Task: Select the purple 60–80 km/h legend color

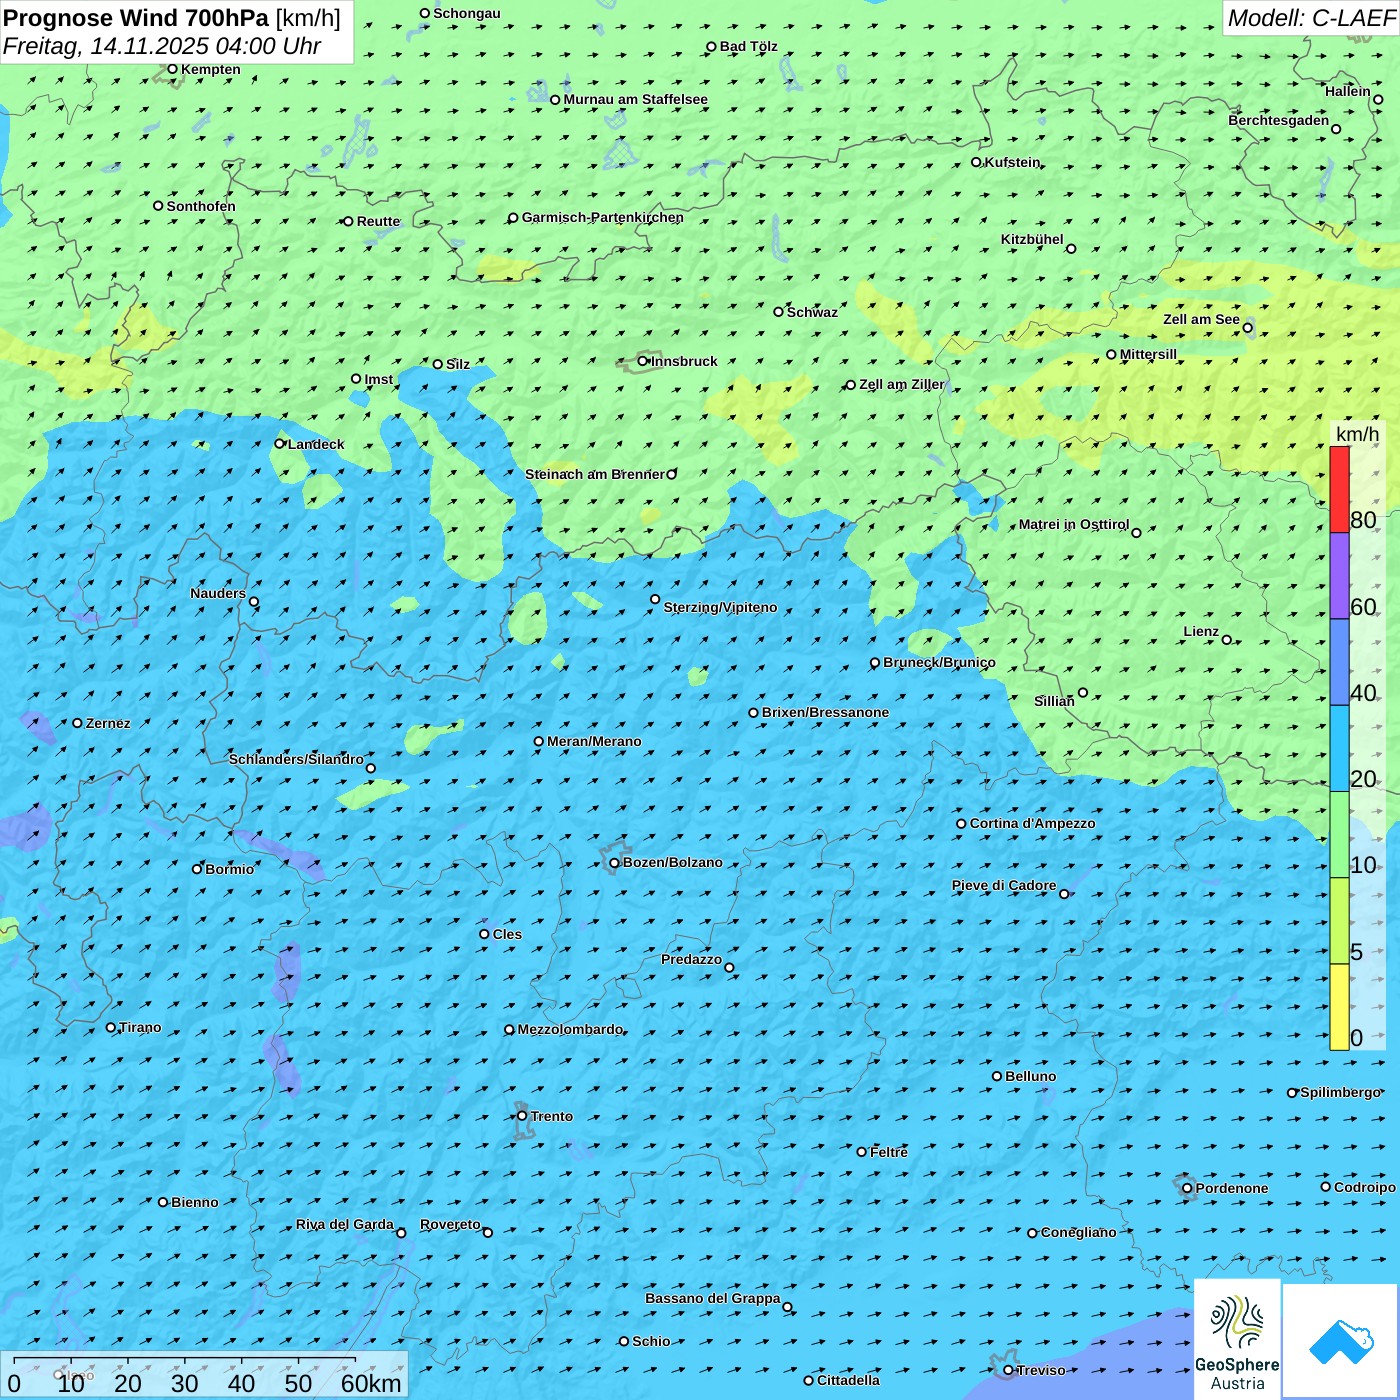Action: pyautogui.click(x=1339, y=576)
